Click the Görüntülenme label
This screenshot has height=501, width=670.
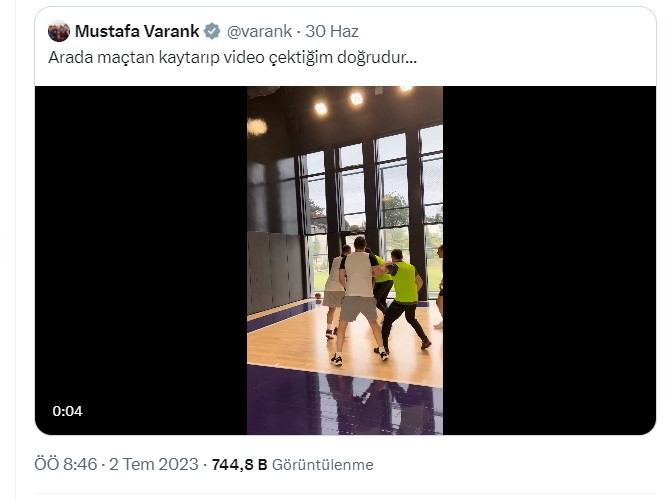tap(323, 465)
